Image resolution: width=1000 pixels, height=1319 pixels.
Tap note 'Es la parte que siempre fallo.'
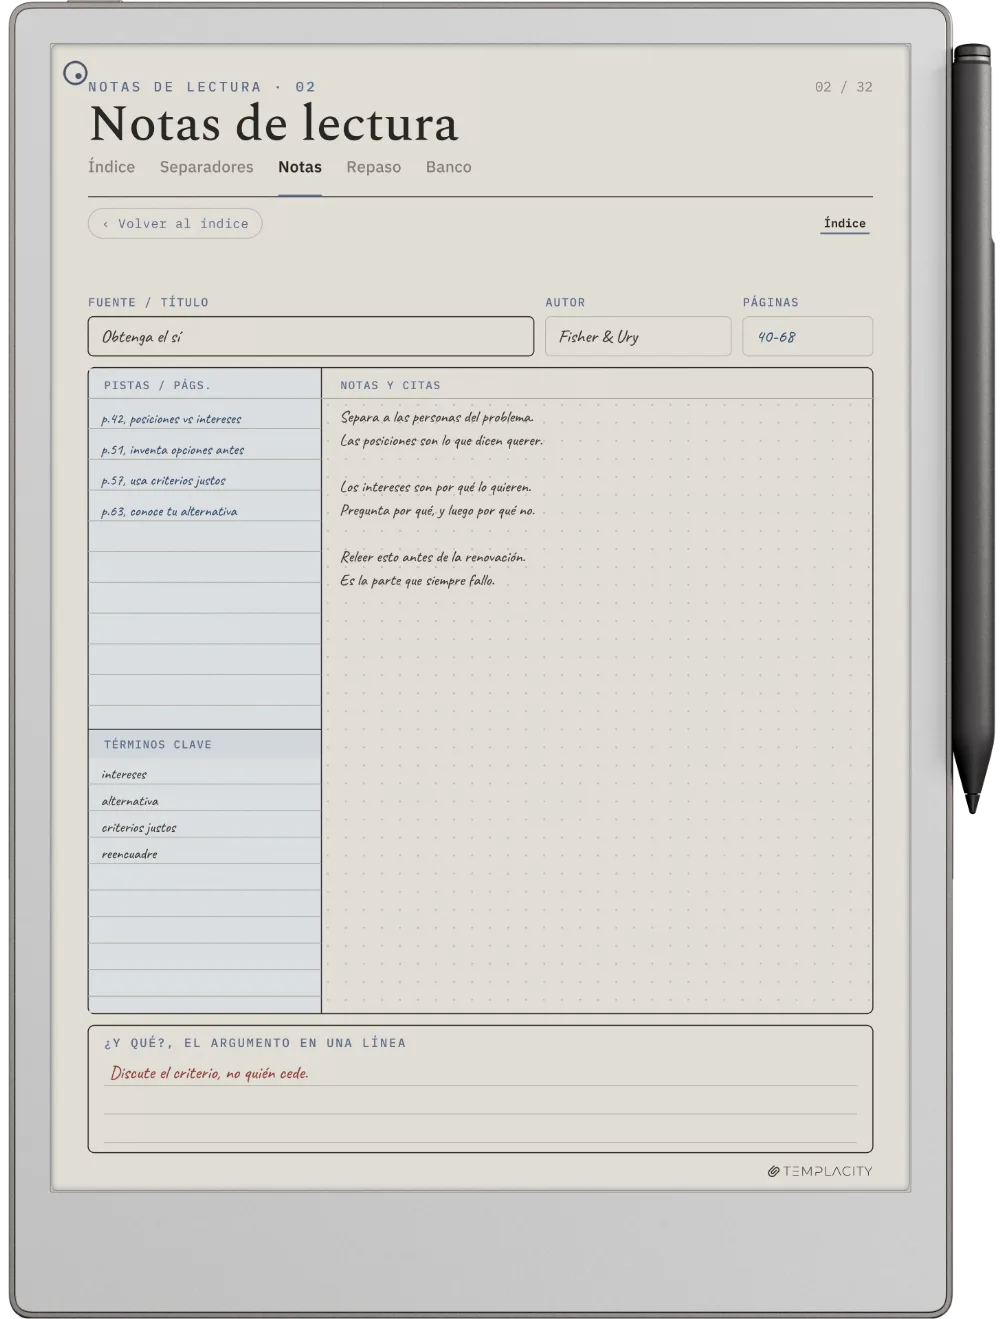tap(418, 581)
